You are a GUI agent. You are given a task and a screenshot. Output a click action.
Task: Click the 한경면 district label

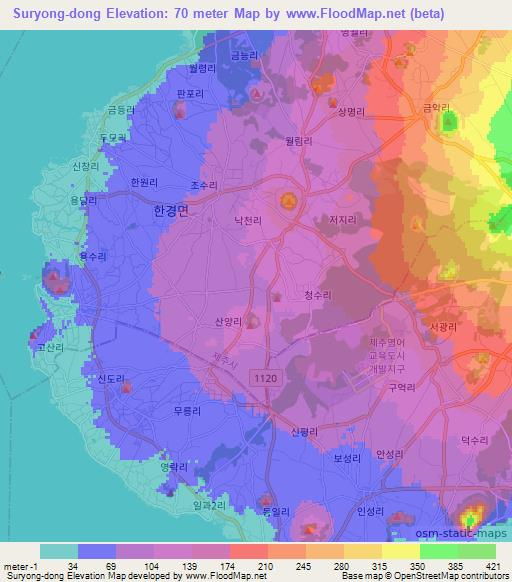point(171,211)
